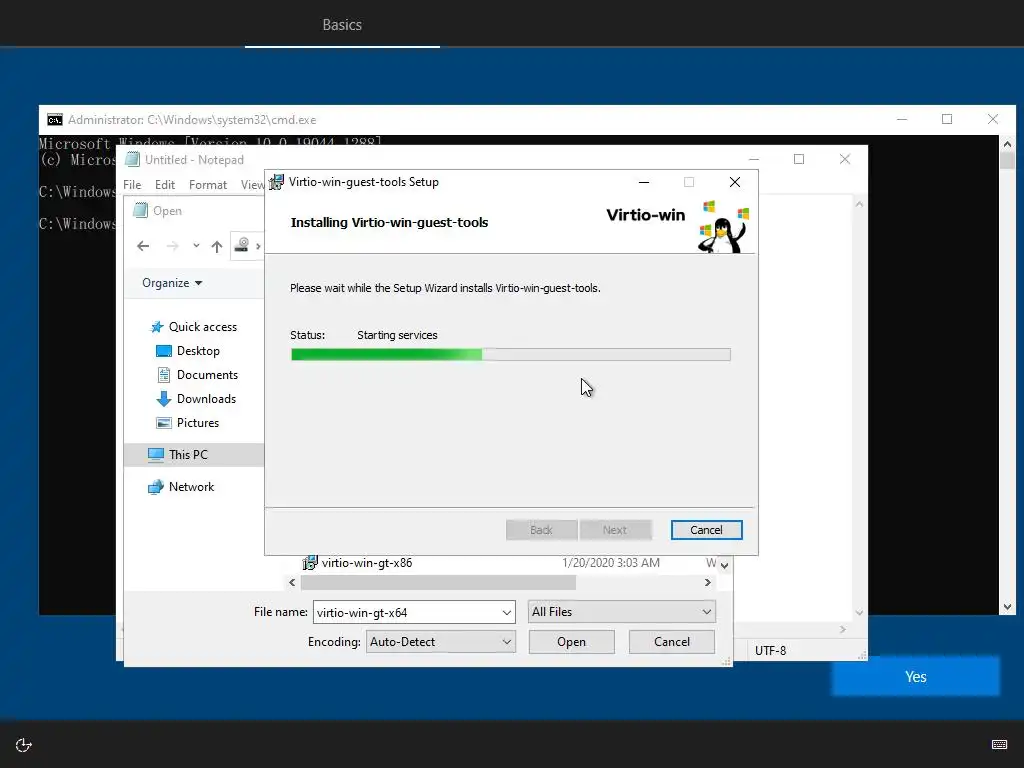Image resolution: width=1024 pixels, height=768 pixels.
Task: Click the Open dialog title icon
Action: pos(140,210)
